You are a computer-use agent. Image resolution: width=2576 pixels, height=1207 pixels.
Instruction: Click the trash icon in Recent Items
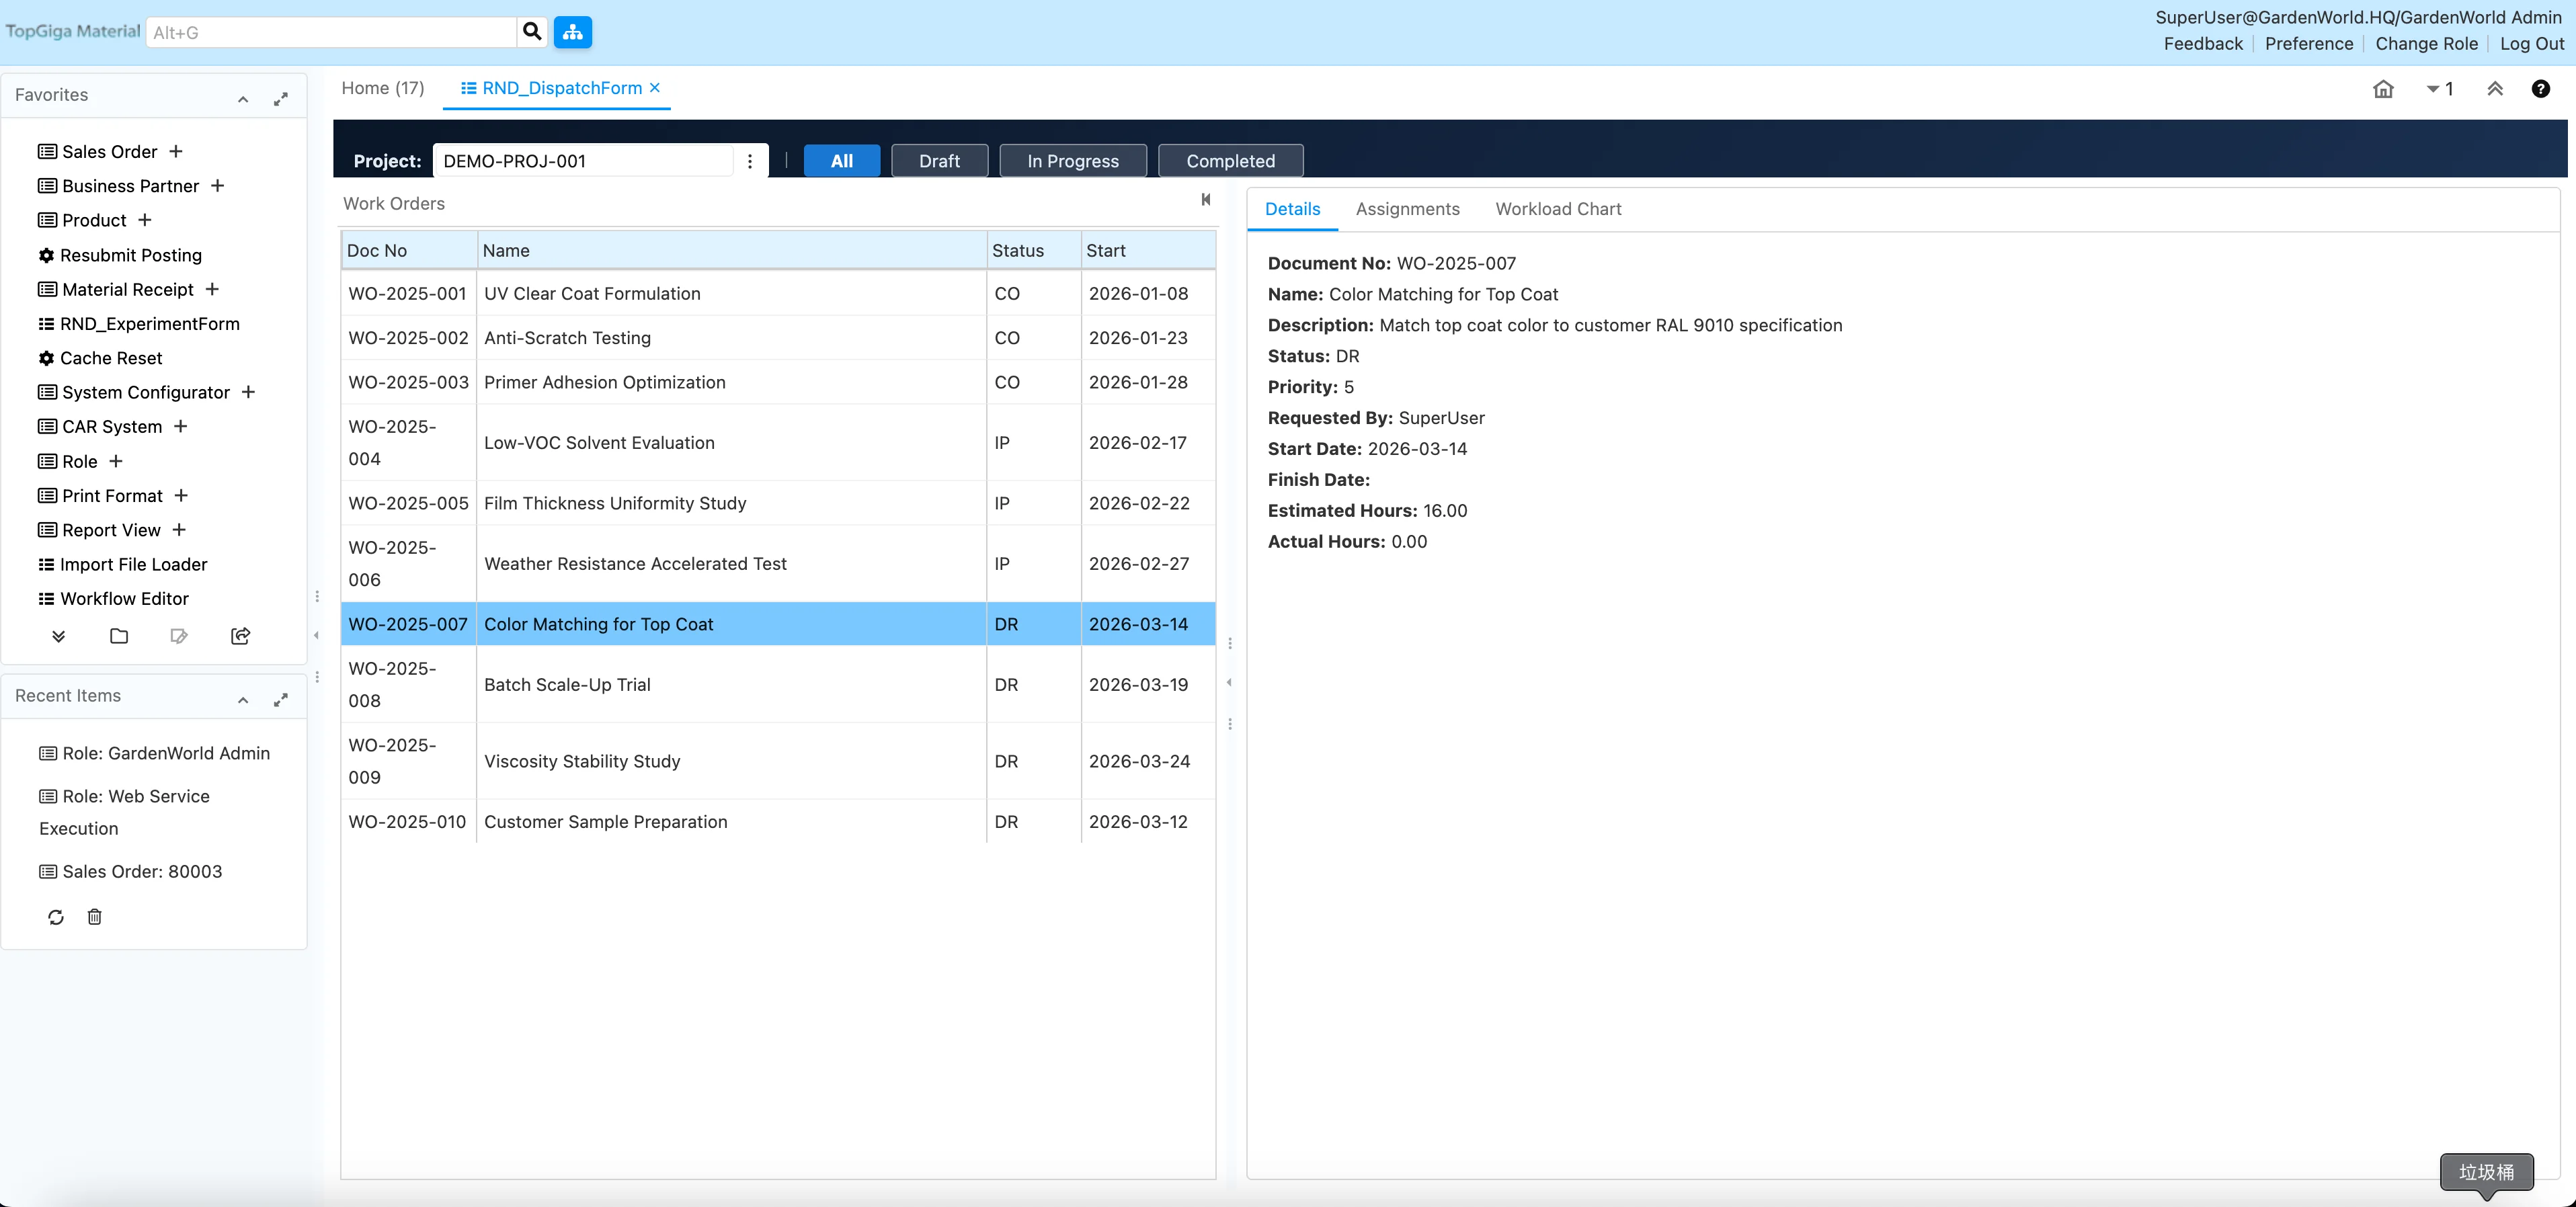(x=94, y=917)
